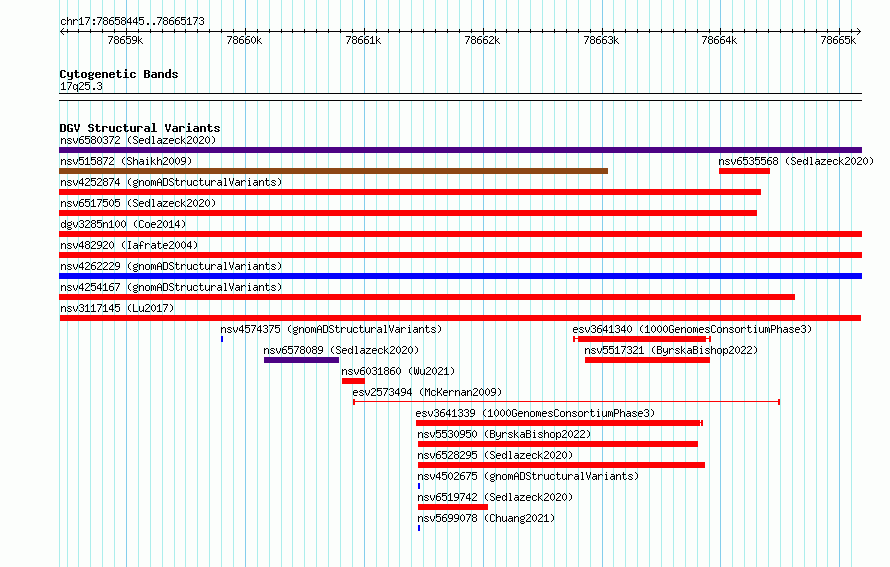Click the red nsv6528295 variant bar
The width and height of the screenshot is (890, 567).
click(x=561, y=465)
